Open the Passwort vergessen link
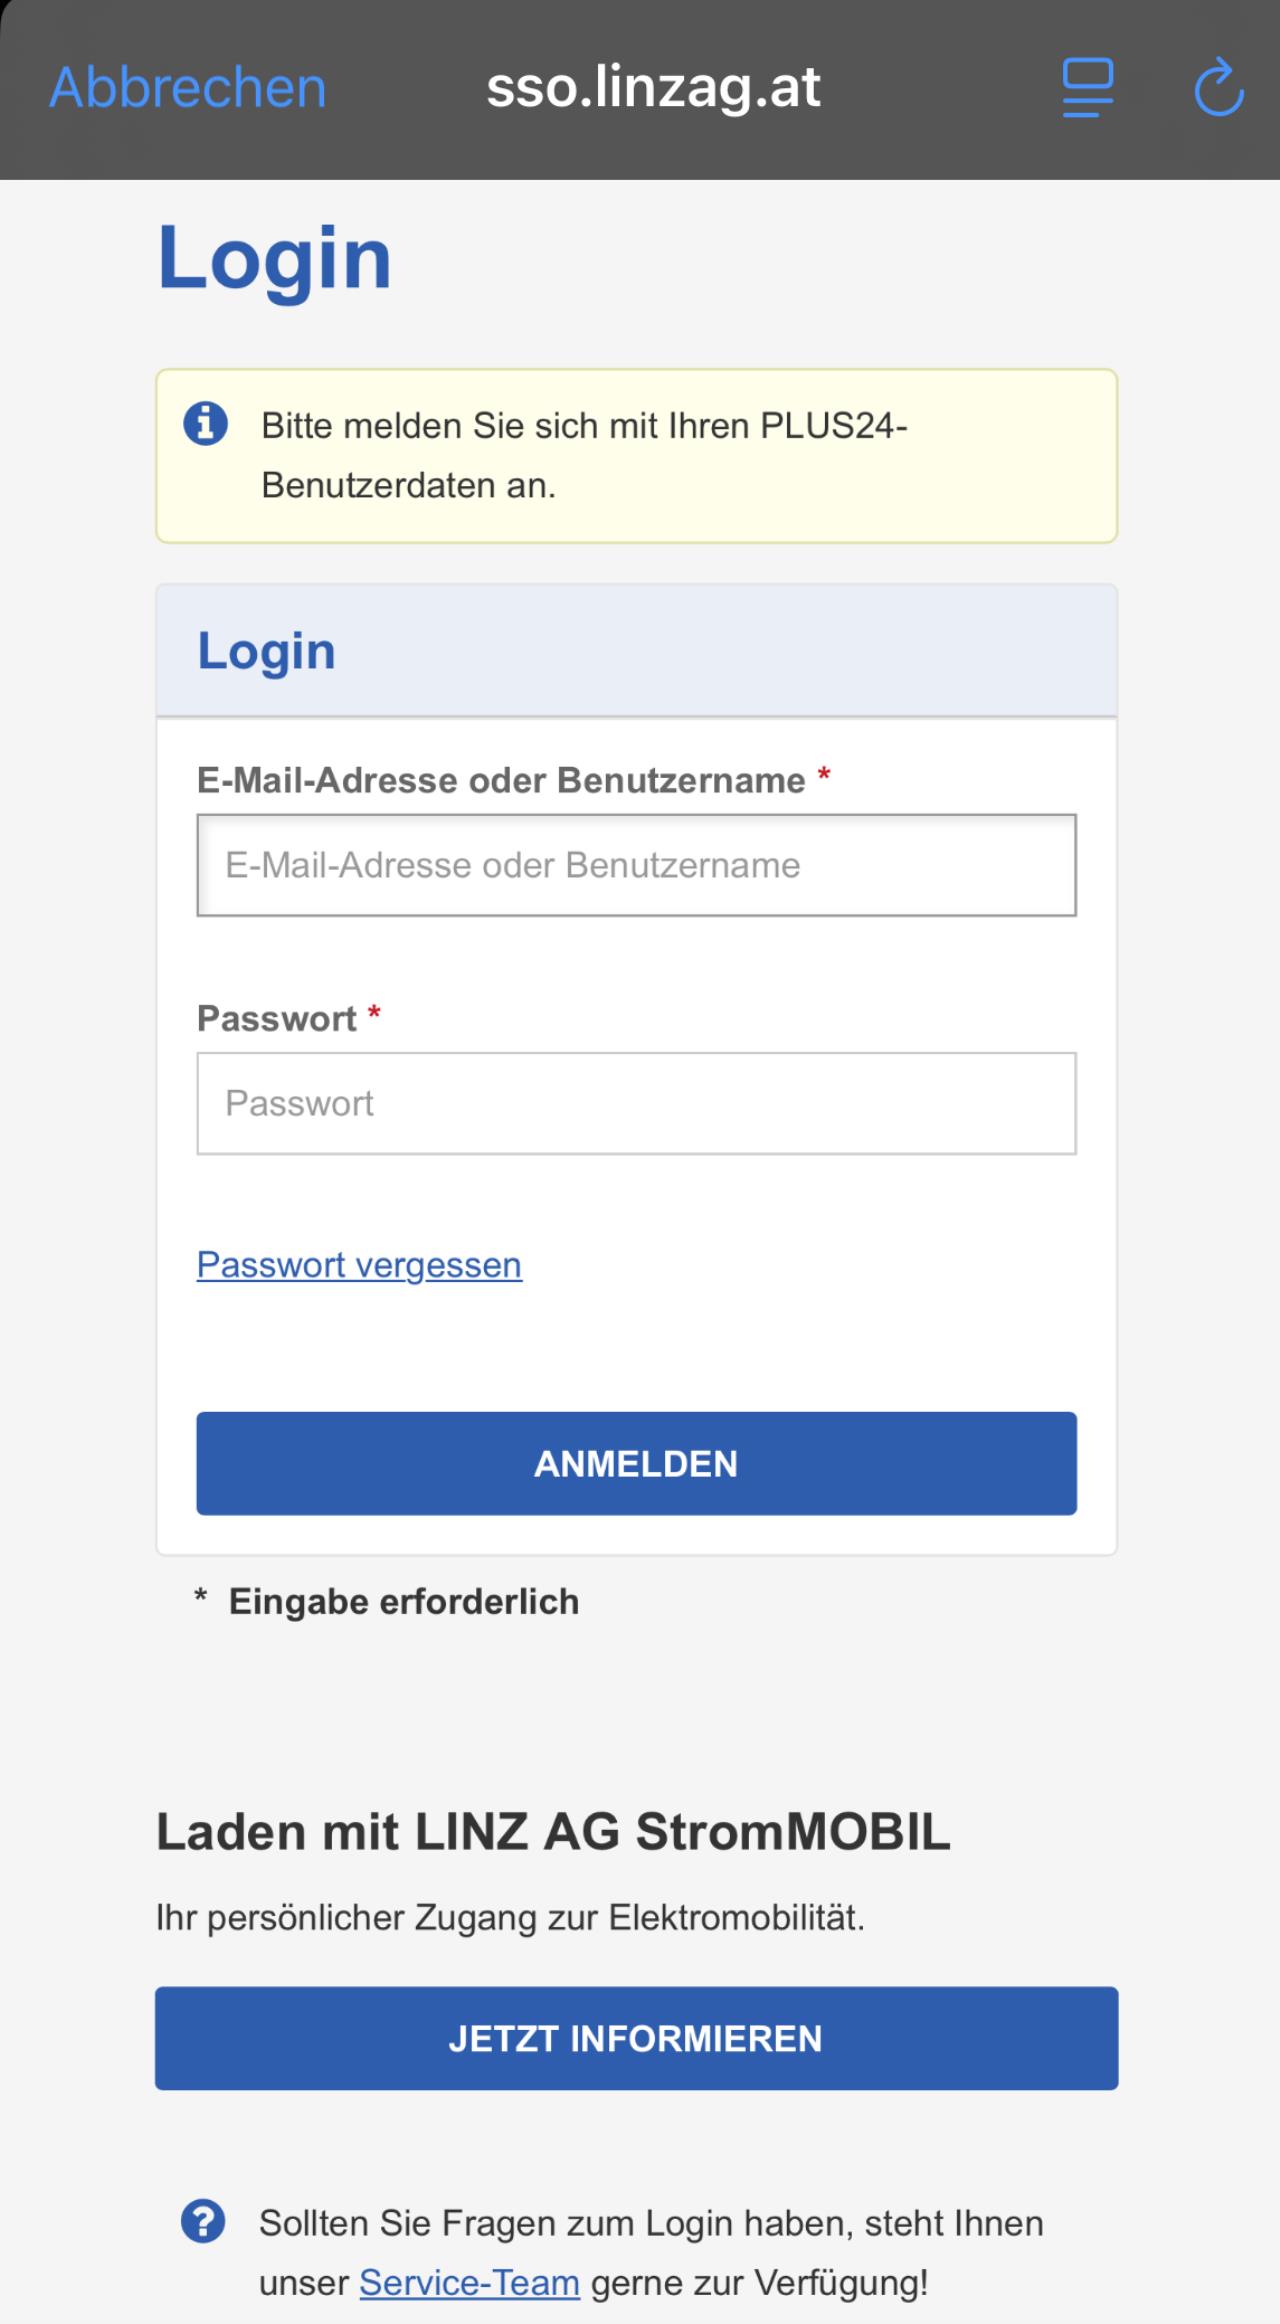 (359, 1265)
